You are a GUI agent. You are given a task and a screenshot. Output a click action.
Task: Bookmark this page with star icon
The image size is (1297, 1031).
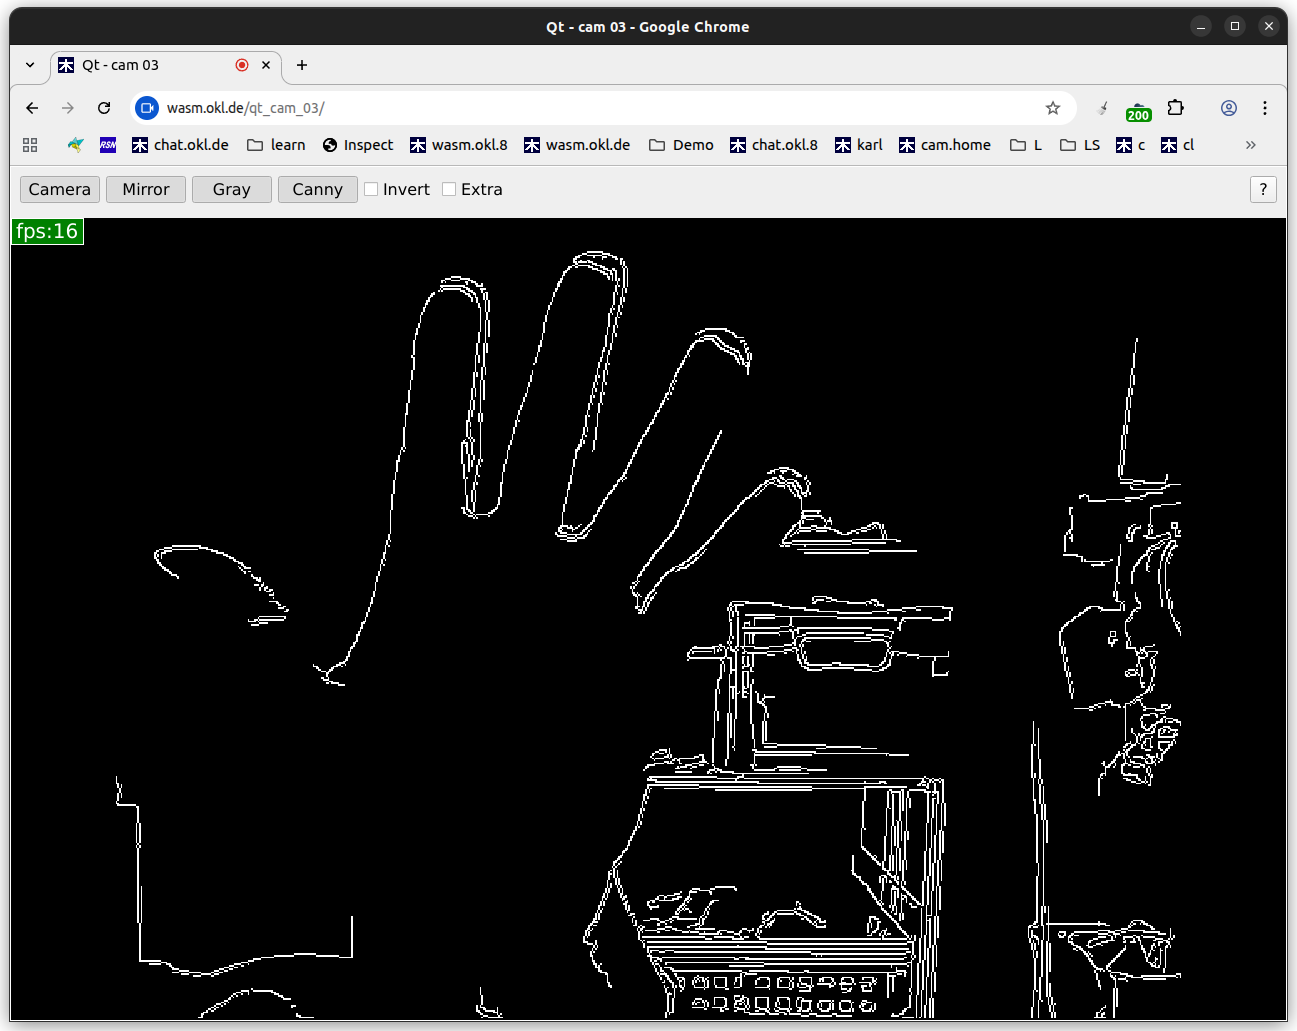pos(1052,108)
